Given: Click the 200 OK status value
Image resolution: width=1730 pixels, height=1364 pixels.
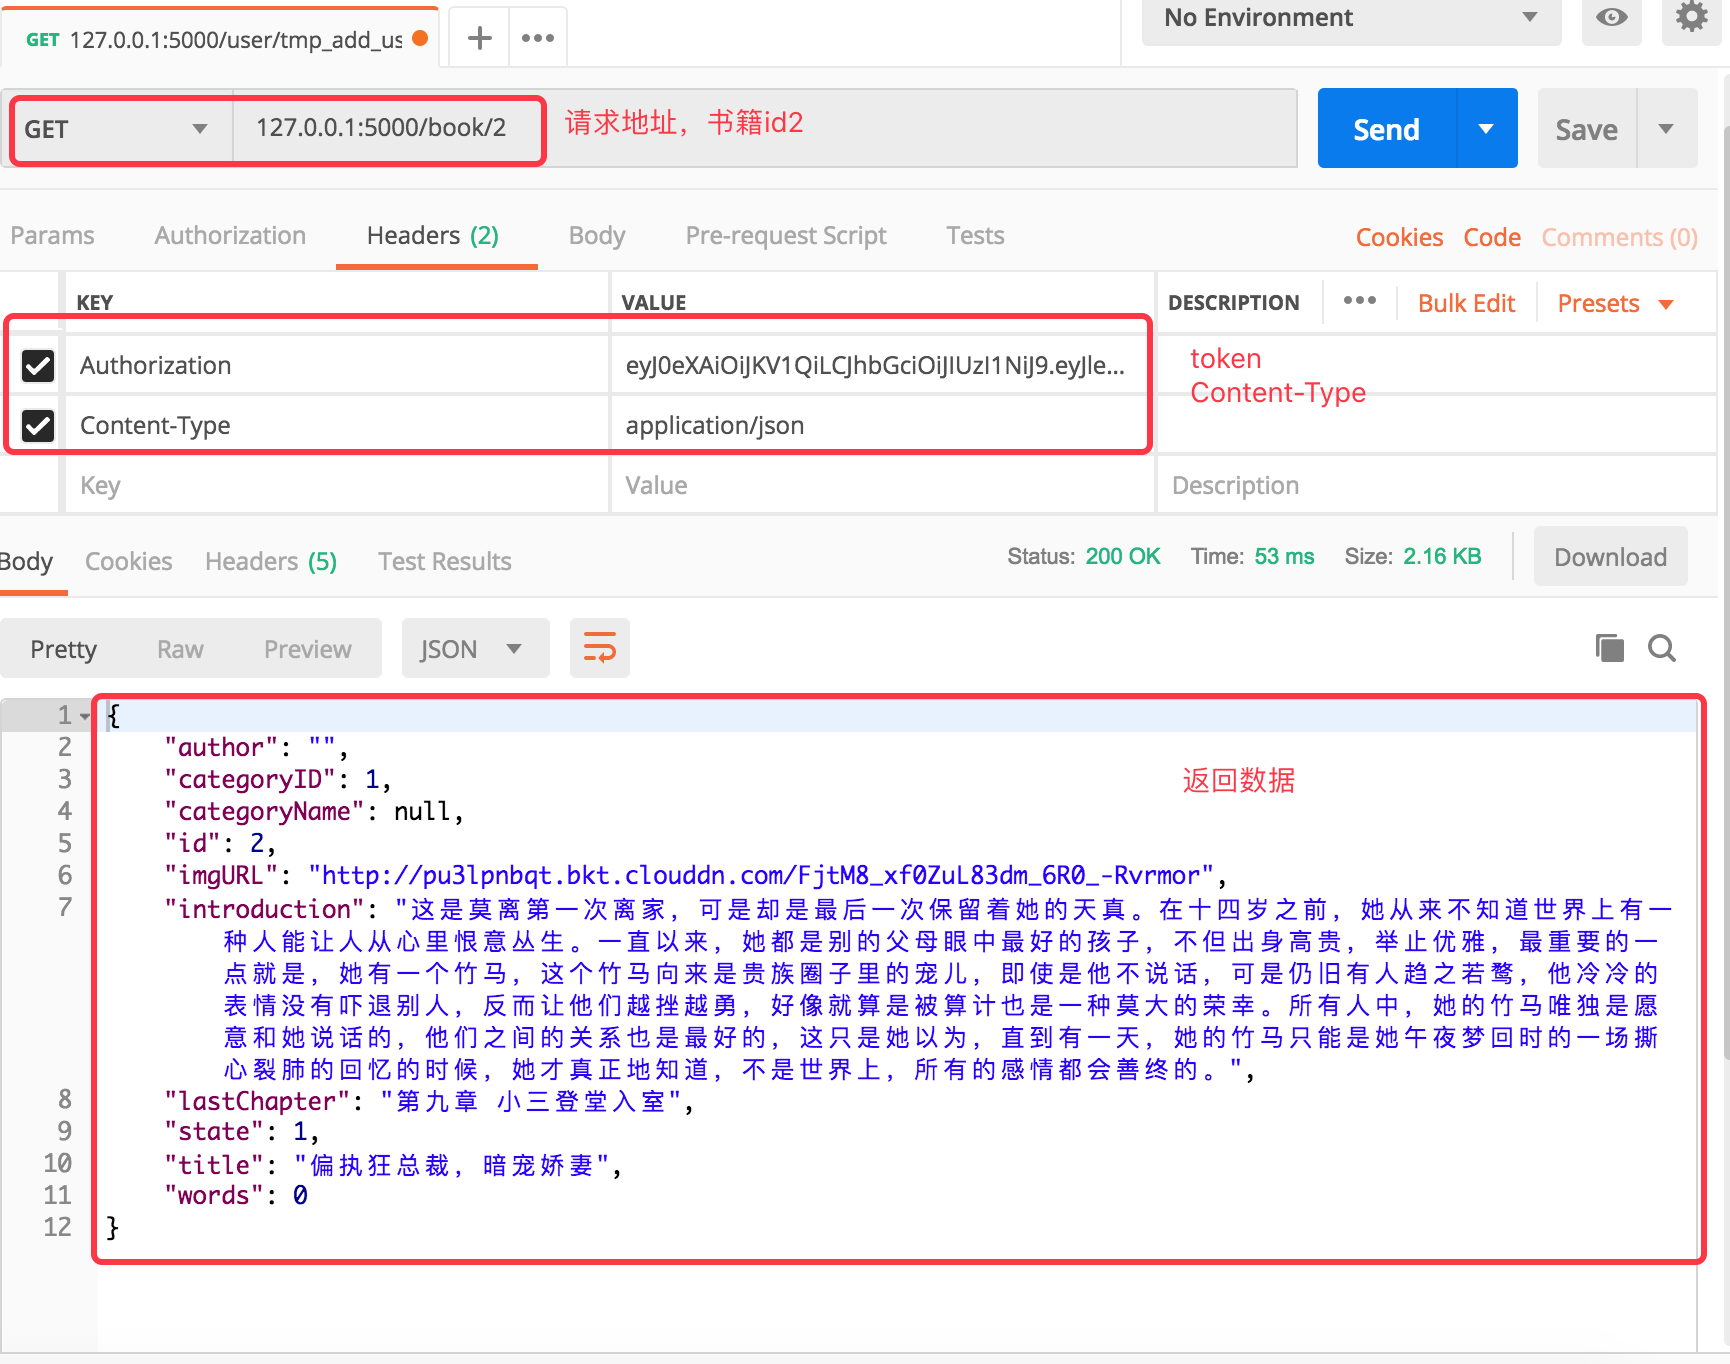Looking at the screenshot, I should coord(1122,556).
